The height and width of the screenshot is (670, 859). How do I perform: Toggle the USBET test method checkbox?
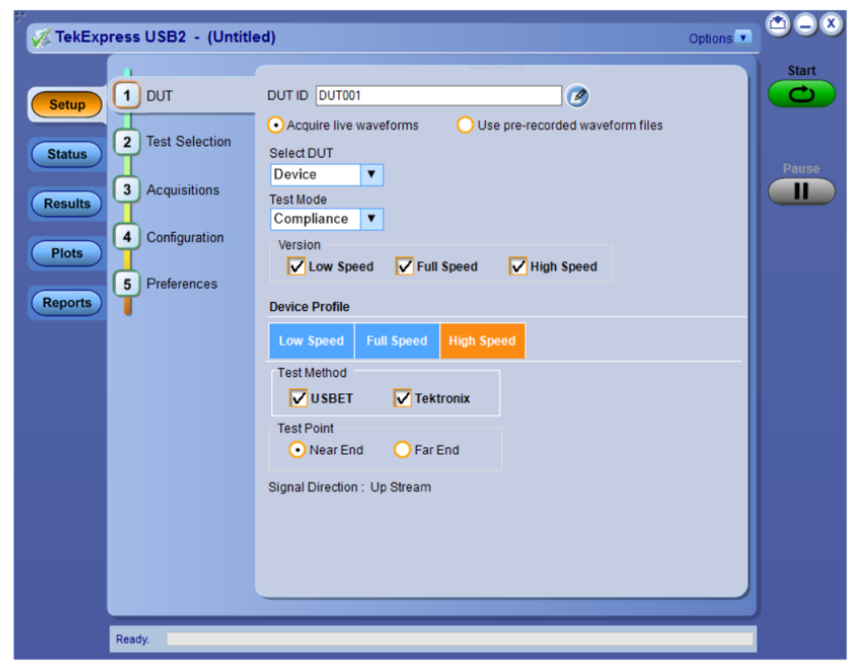coord(299,398)
